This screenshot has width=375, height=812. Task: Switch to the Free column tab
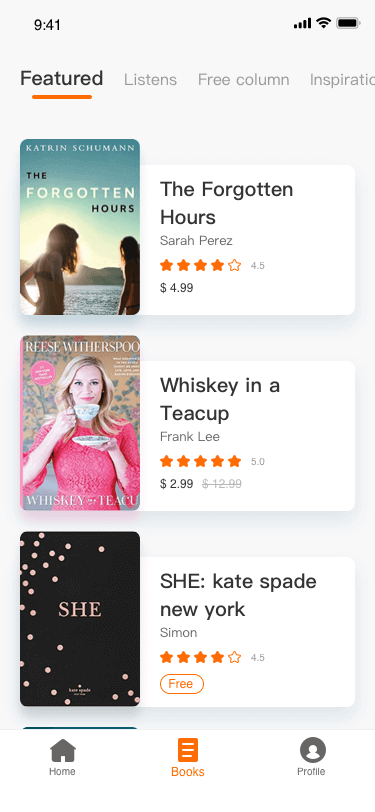pyautogui.click(x=243, y=80)
